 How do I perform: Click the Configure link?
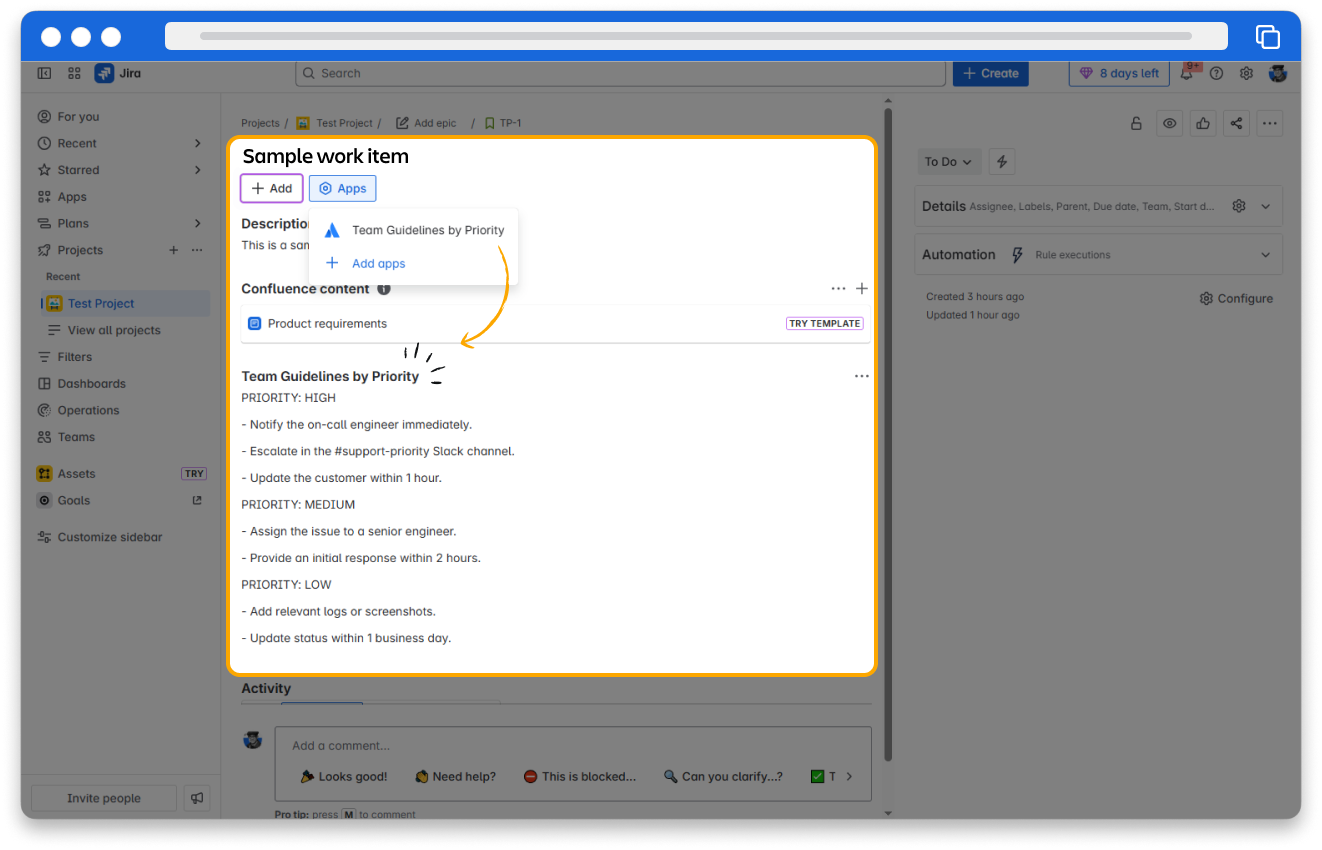[x=1236, y=298]
